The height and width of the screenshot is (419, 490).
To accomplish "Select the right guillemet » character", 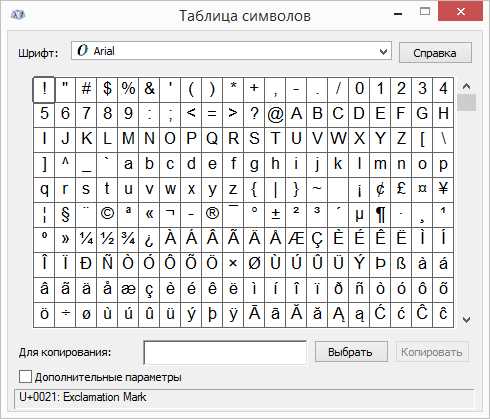I will [x=65, y=240].
